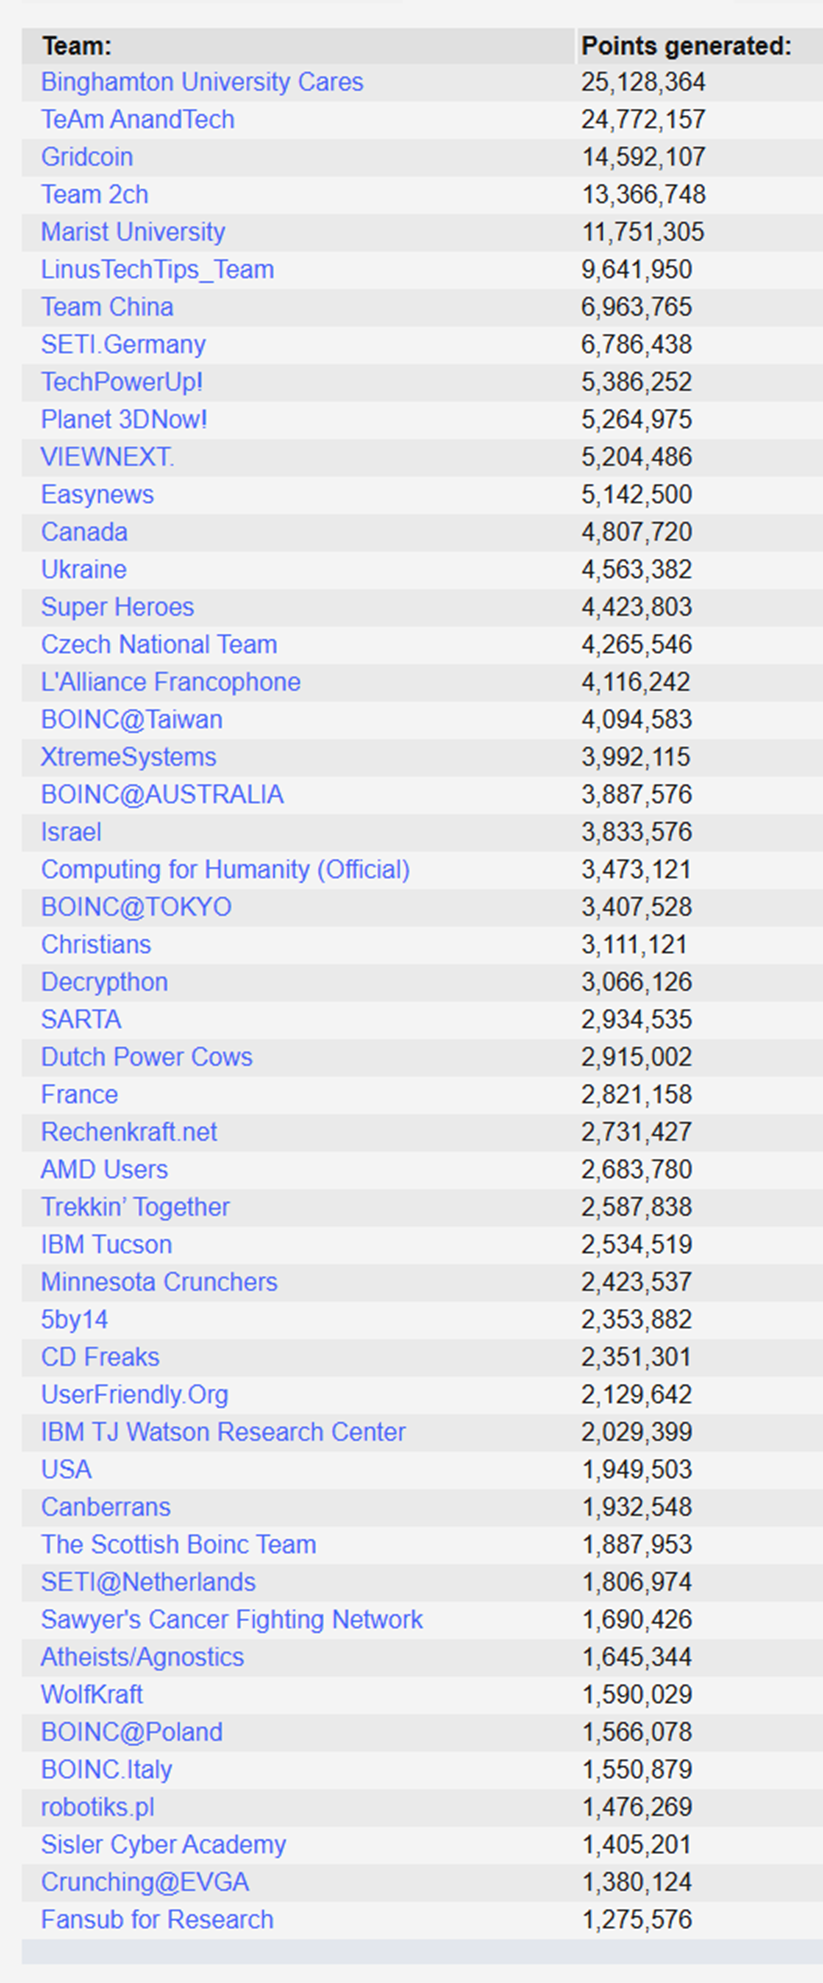Screen dimensions: 823x1983
Task: Open the LinusTechTips_Team link
Action: tap(157, 269)
